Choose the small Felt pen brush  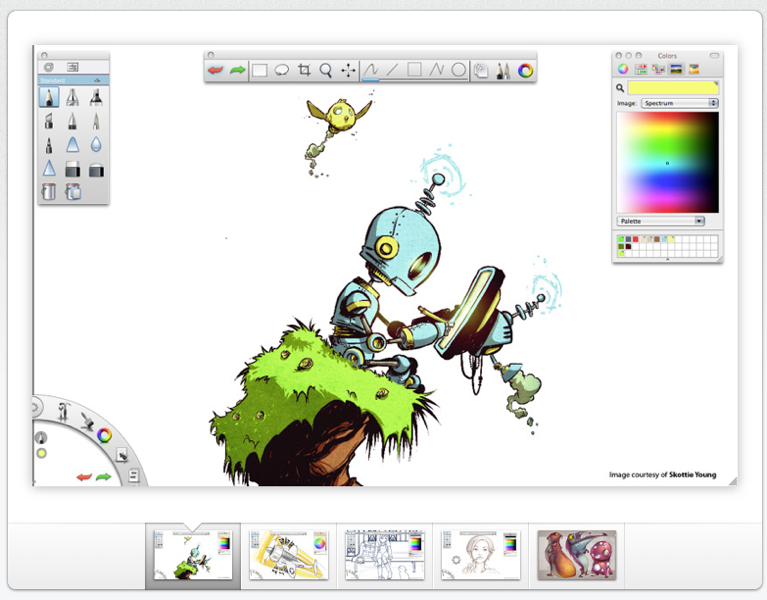[49, 145]
